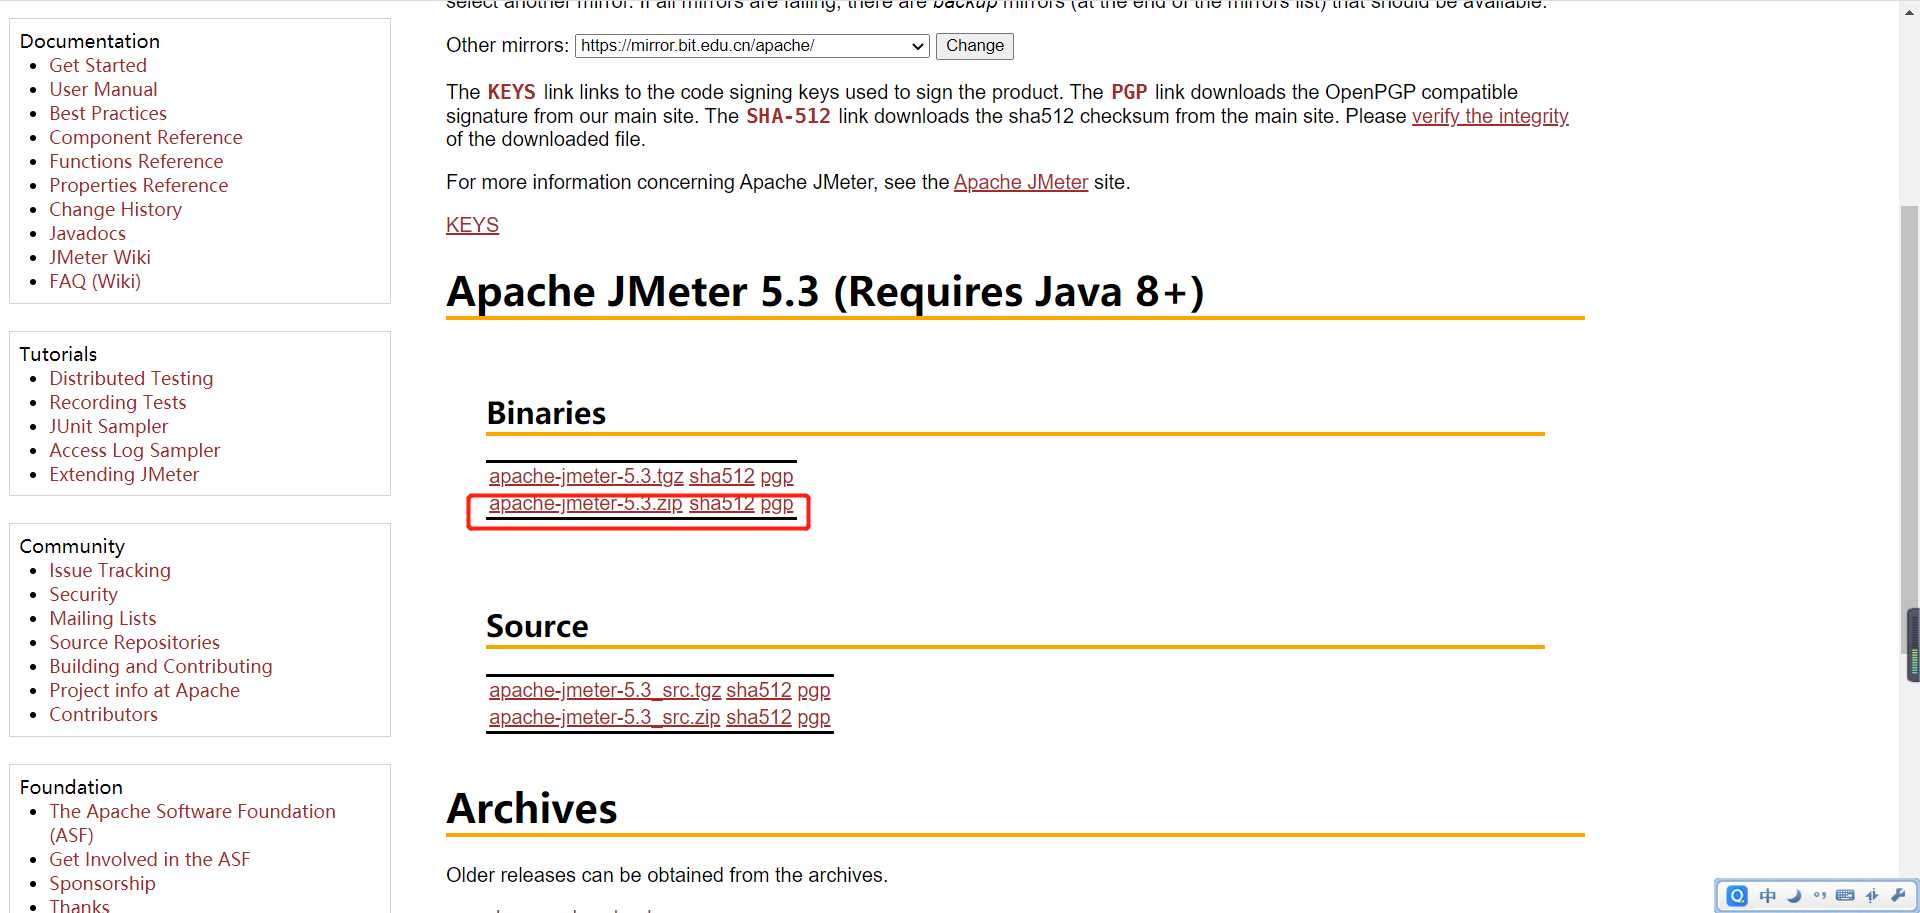Open Component Reference link
Screen dimensions: 1920x913
(146, 137)
